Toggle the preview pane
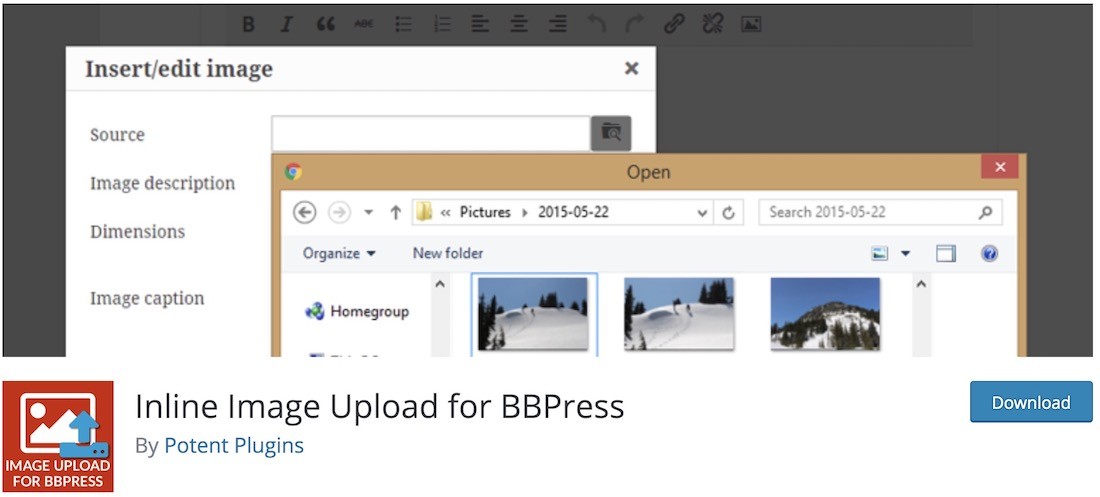The height and width of the screenshot is (497, 1100). (946, 253)
